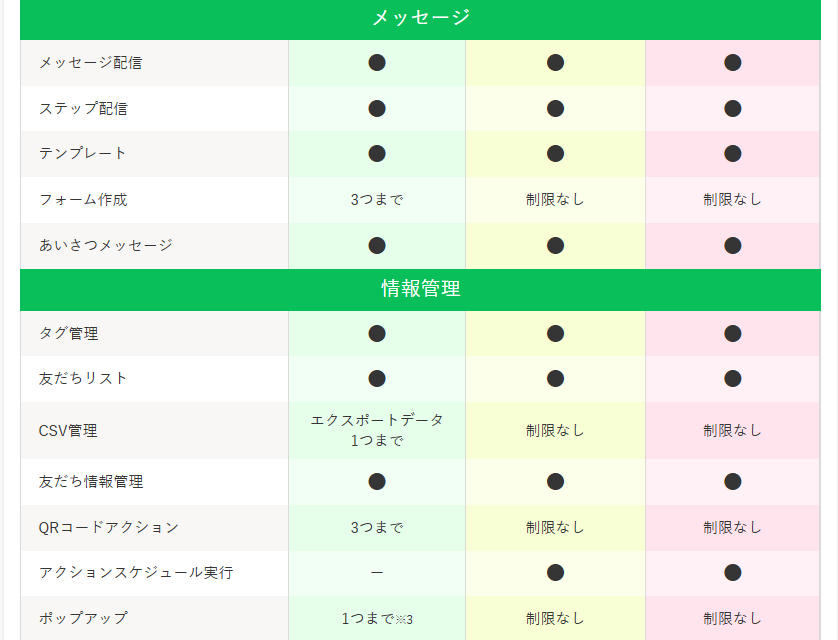Click the pink-column dot for アクションスケジュール実行

(733, 572)
